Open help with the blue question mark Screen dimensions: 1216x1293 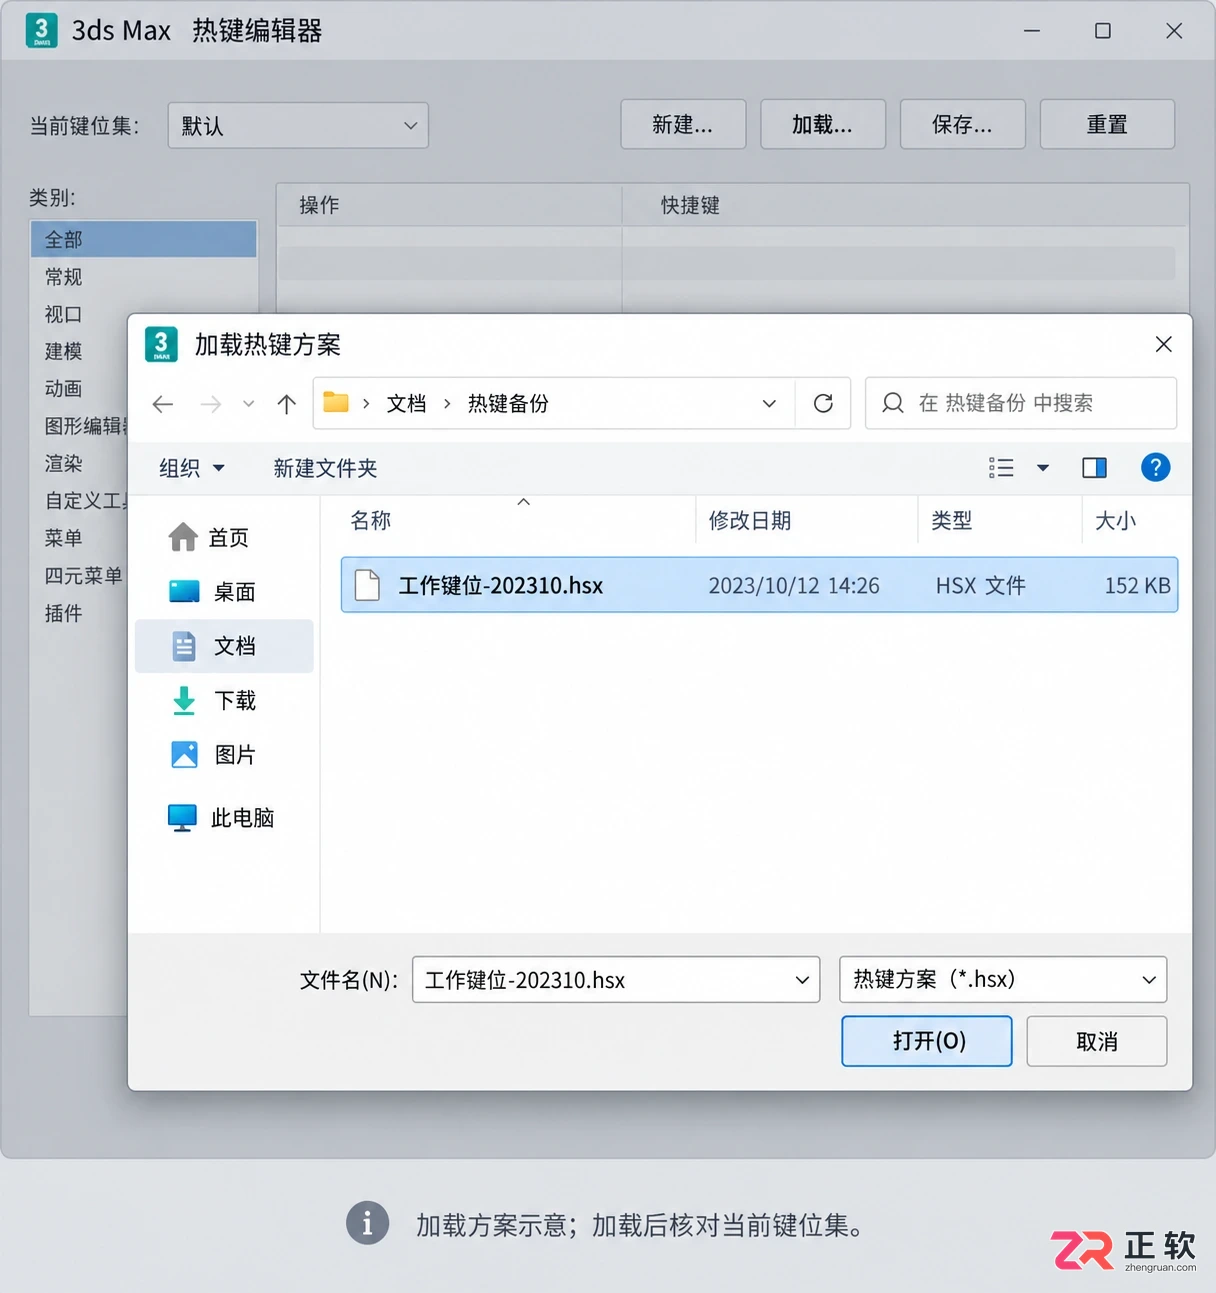pyautogui.click(x=1155, y=467)
